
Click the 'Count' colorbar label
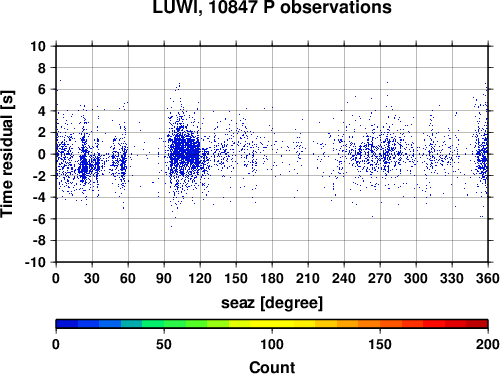[x=272, y=367]
